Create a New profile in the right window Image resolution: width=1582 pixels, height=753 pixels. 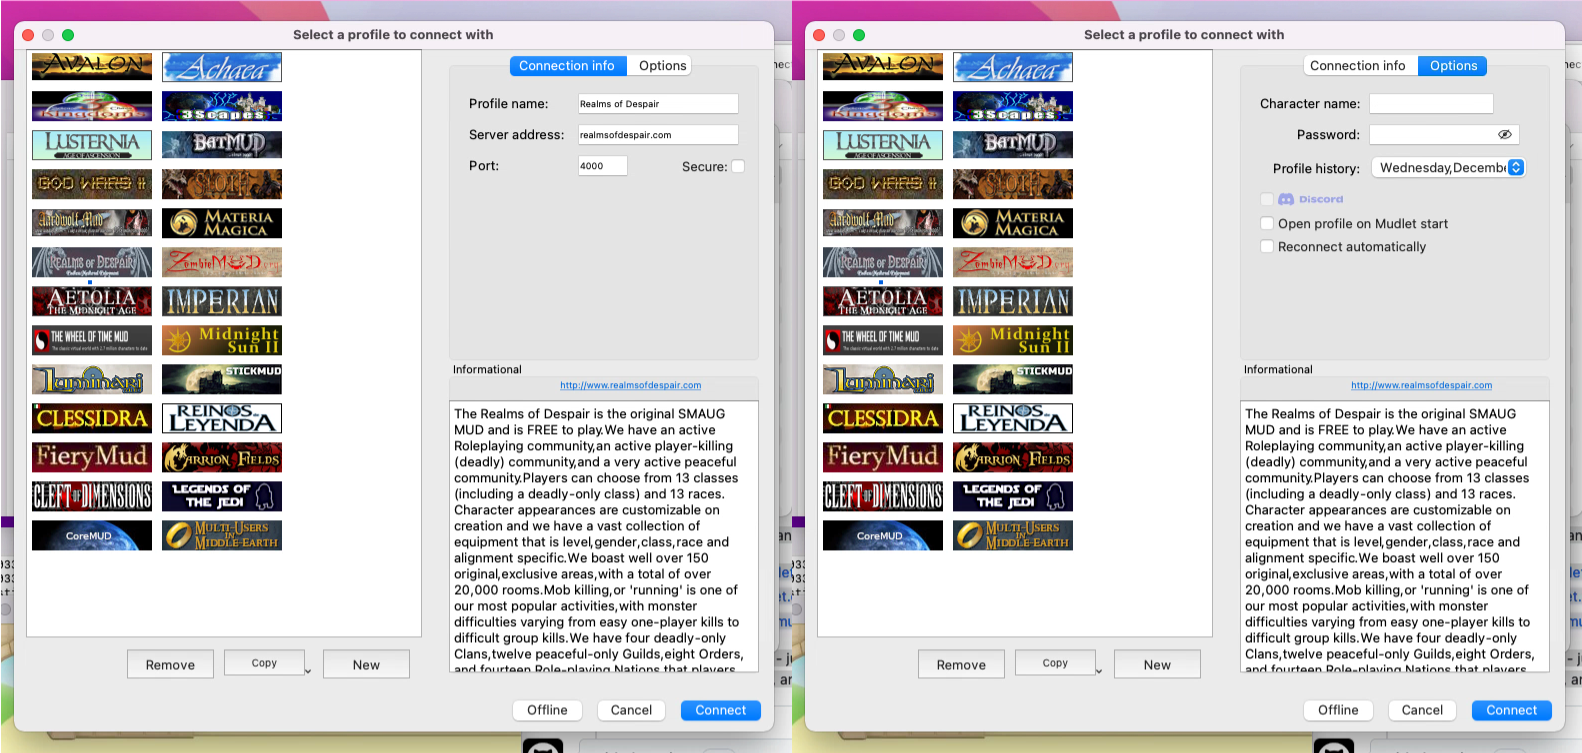[1157, 664]
